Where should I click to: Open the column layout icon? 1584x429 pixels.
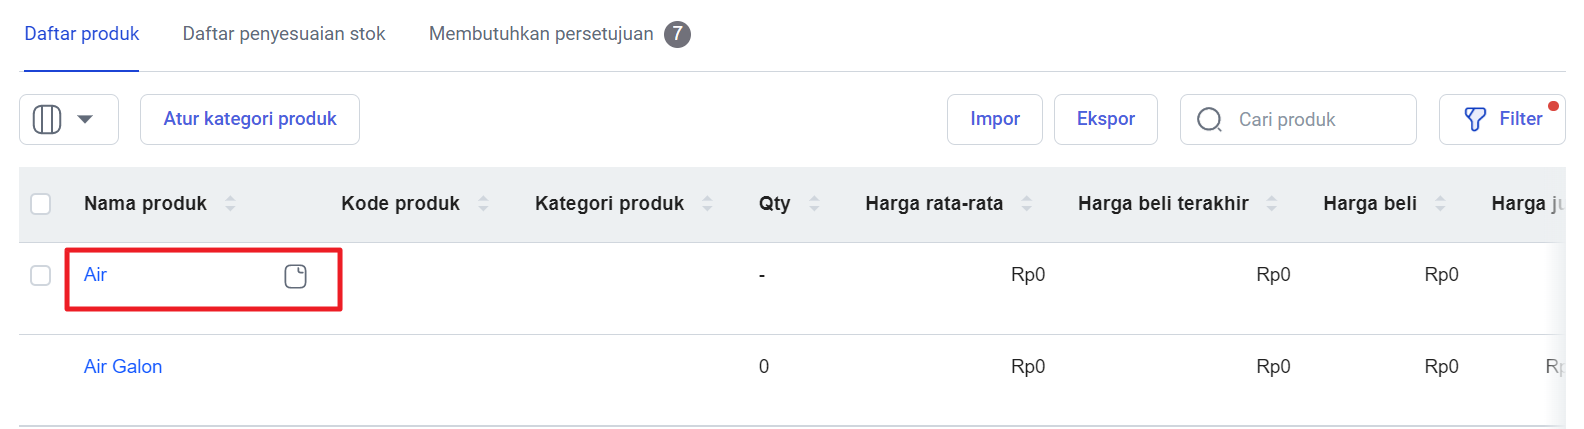point(47,119)
